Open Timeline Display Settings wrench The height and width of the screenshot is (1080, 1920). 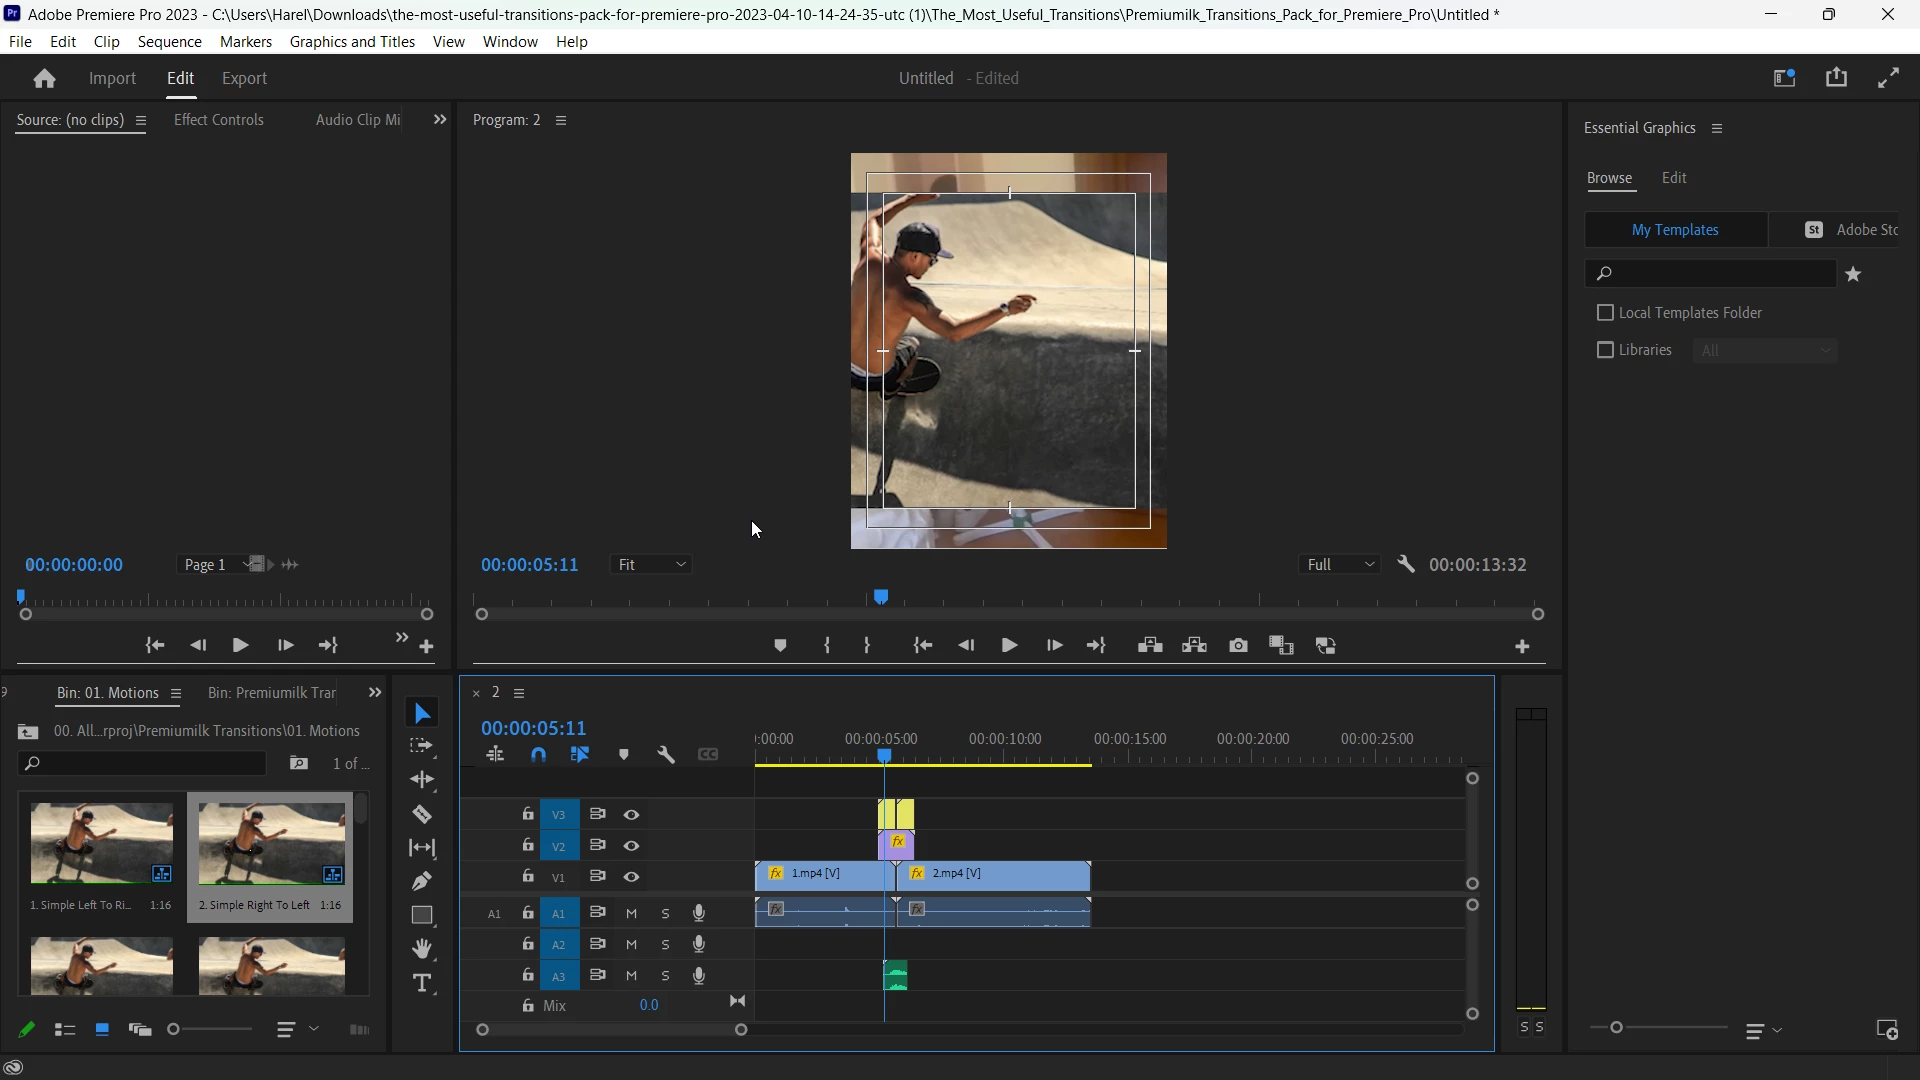tap(666, 755)
